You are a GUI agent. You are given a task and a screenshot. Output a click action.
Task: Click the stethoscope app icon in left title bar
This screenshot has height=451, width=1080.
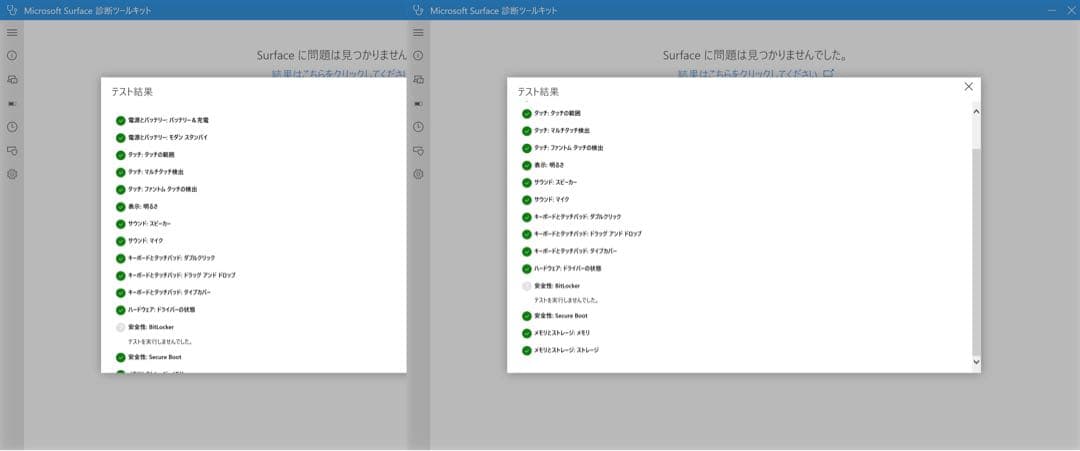11,10
